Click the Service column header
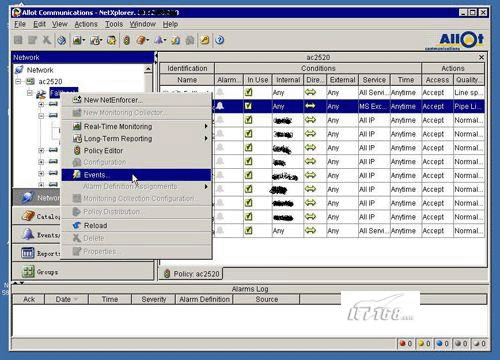Screen dimensions: 500x360 tap(374, 80)
